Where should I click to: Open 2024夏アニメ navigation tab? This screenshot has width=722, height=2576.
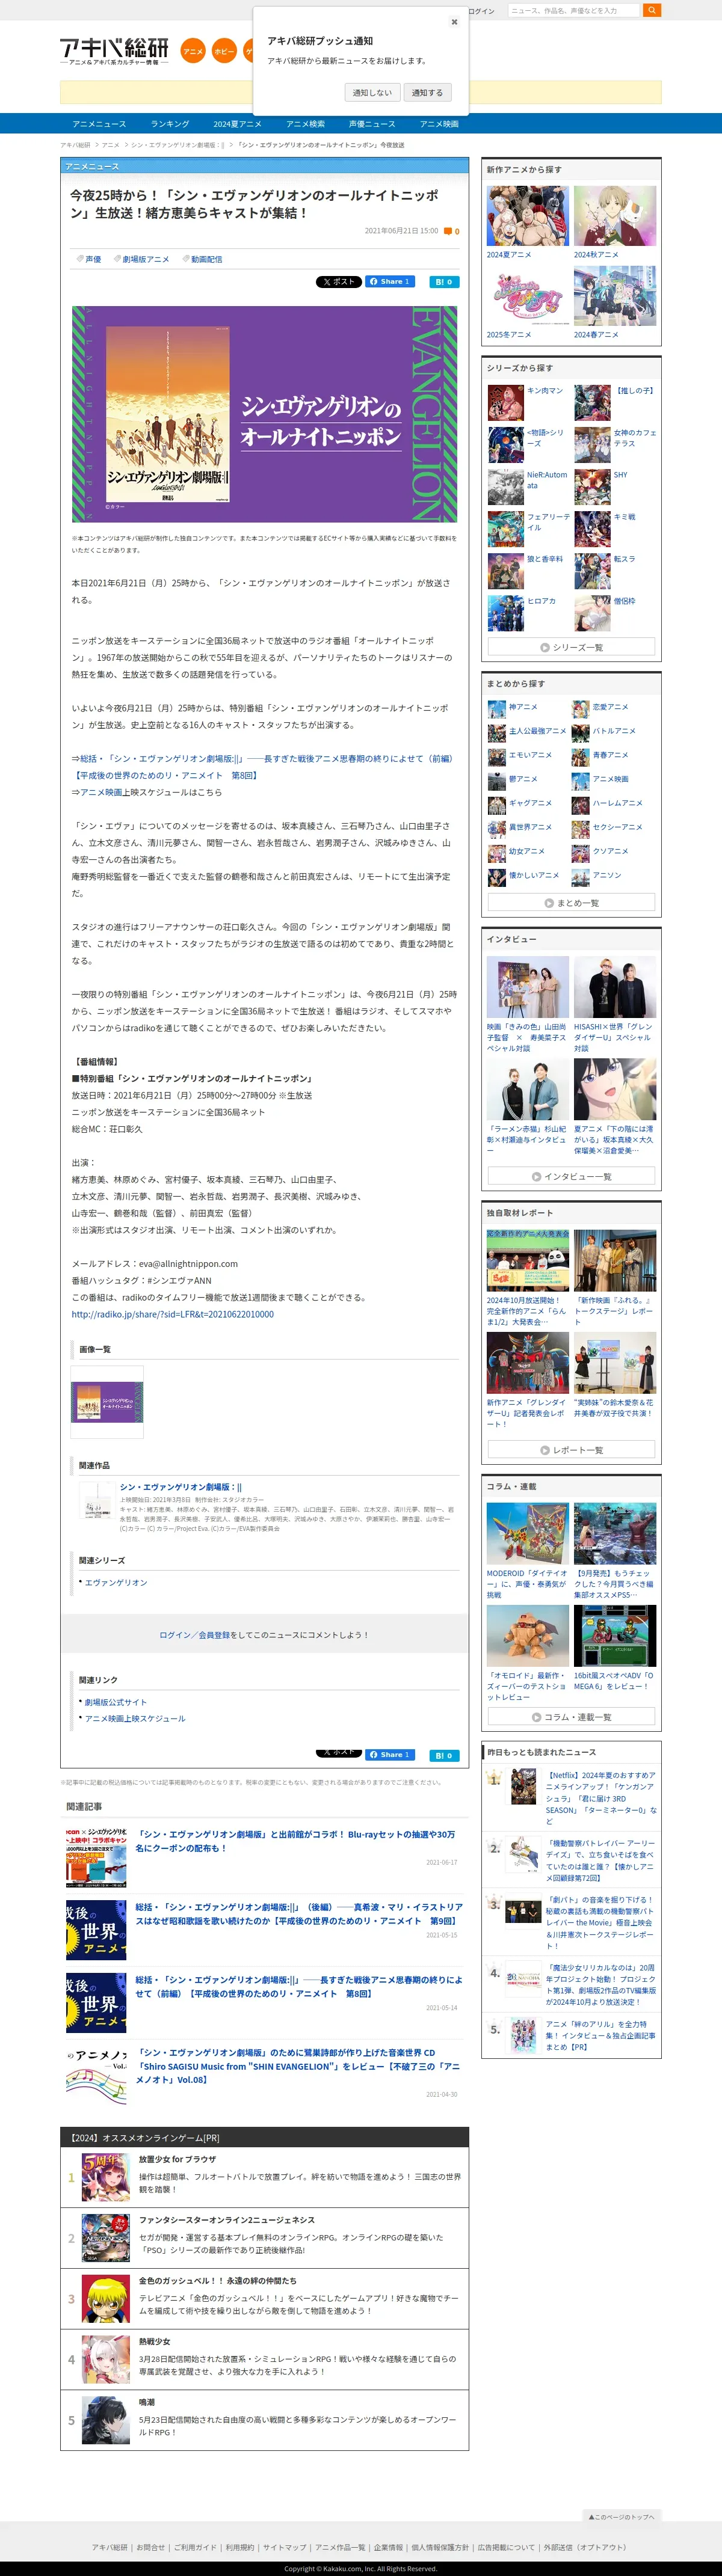tap(237, 124)
